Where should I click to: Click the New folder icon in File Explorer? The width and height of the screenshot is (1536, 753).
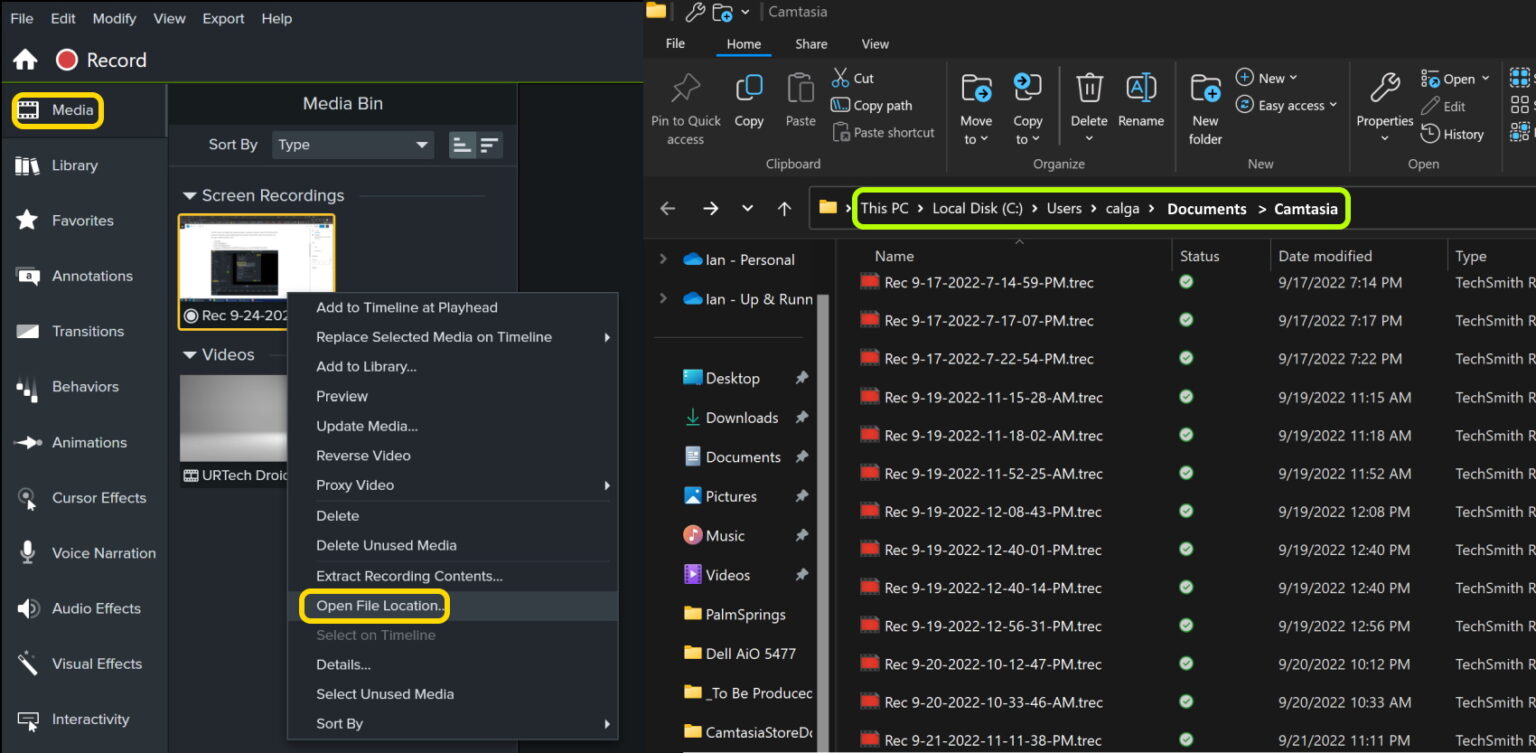point(1204,100)
